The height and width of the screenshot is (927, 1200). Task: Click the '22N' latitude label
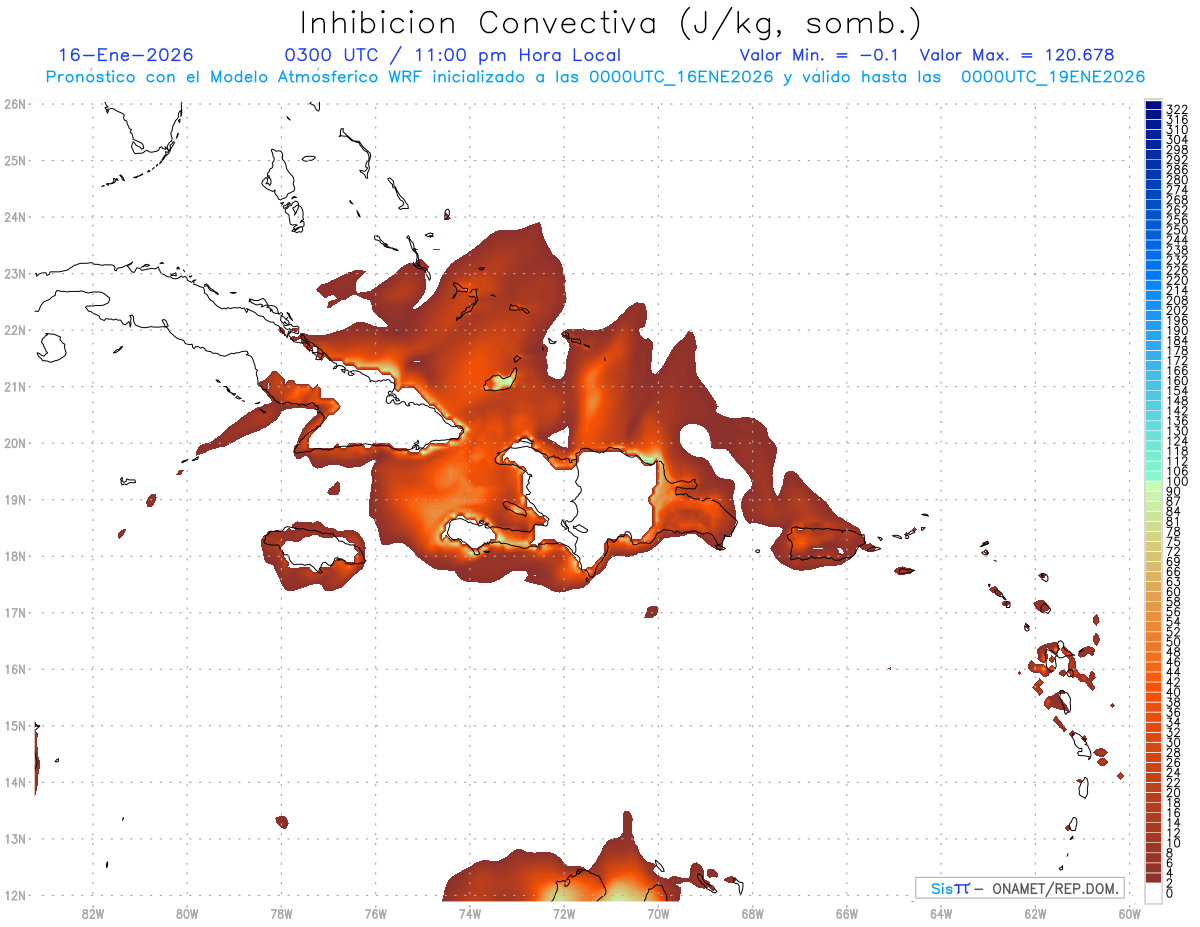pyautogui.click(x=14, y=330)
